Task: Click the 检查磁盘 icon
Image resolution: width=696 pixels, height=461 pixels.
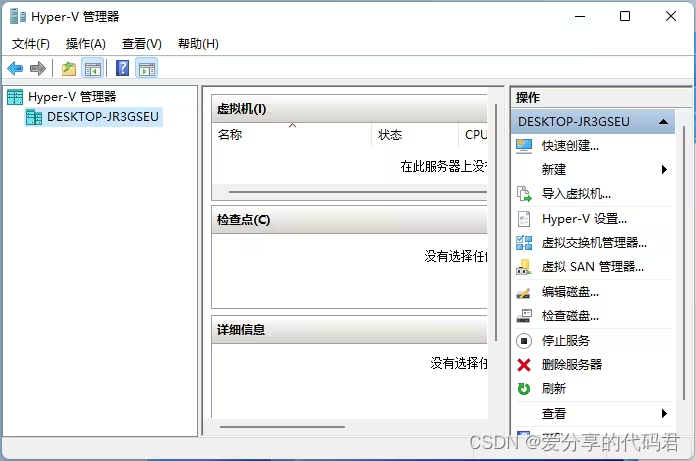Action: click(x=524, y=316)
